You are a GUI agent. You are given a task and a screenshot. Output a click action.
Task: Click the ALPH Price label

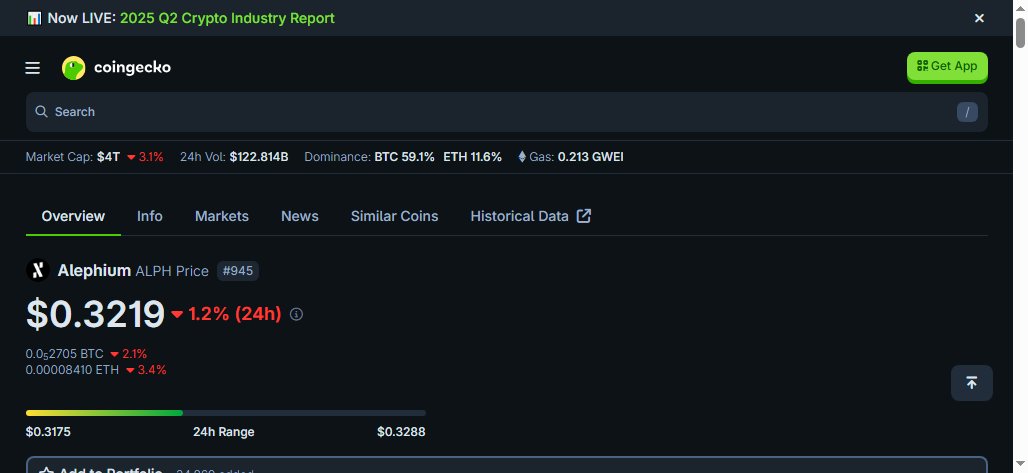pyautogui.click(x=172, y=271)
